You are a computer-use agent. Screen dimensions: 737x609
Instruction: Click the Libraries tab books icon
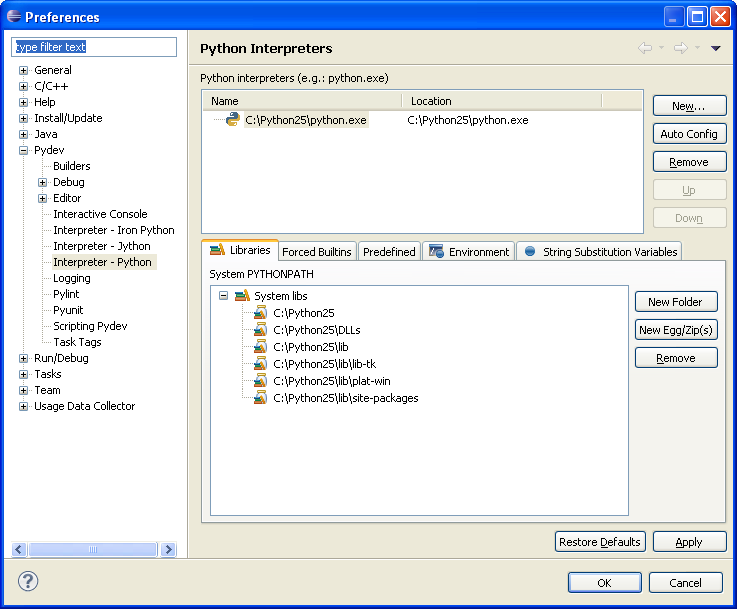click(217, 250)
